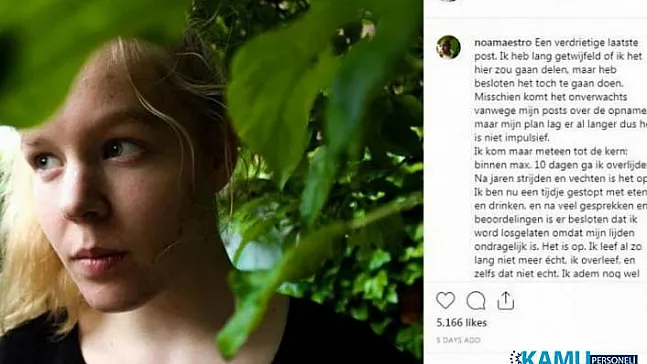Click the caption line 'is niet impulsief.'
This screenshot has height=364, width=647.
(512, 138)
